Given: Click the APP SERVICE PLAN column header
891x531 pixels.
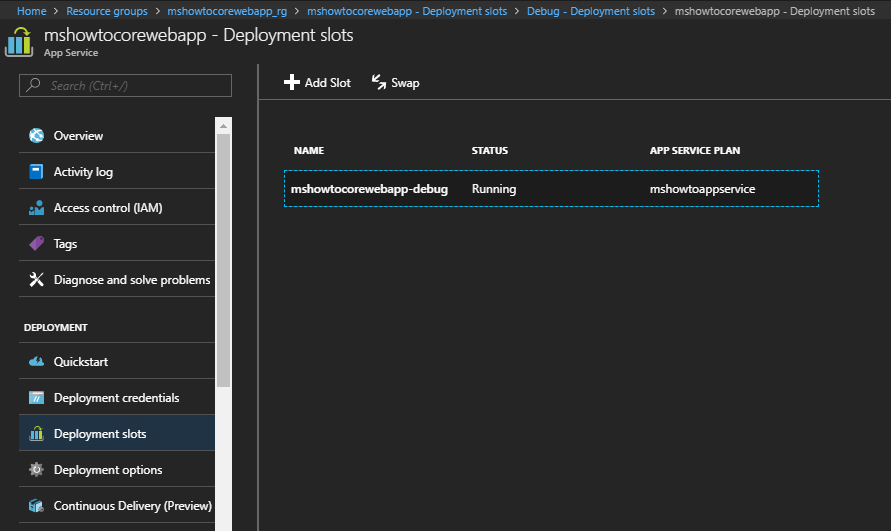Looking at the screenshot, I should (695, 150).
